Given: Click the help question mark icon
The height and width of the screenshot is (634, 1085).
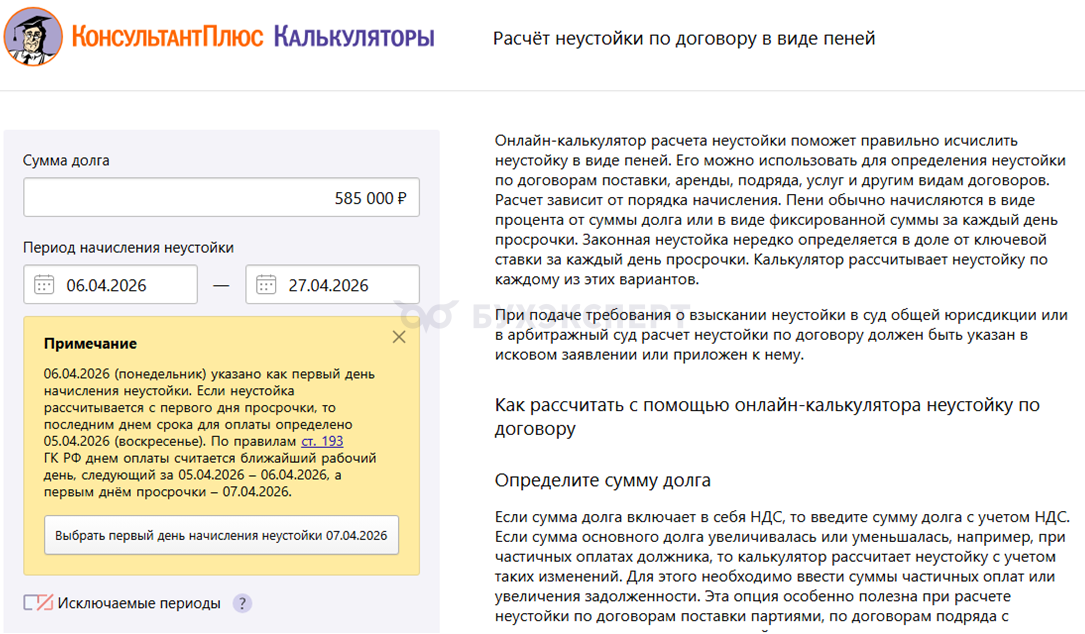Looking at the screenshot, I should [242, 604].
